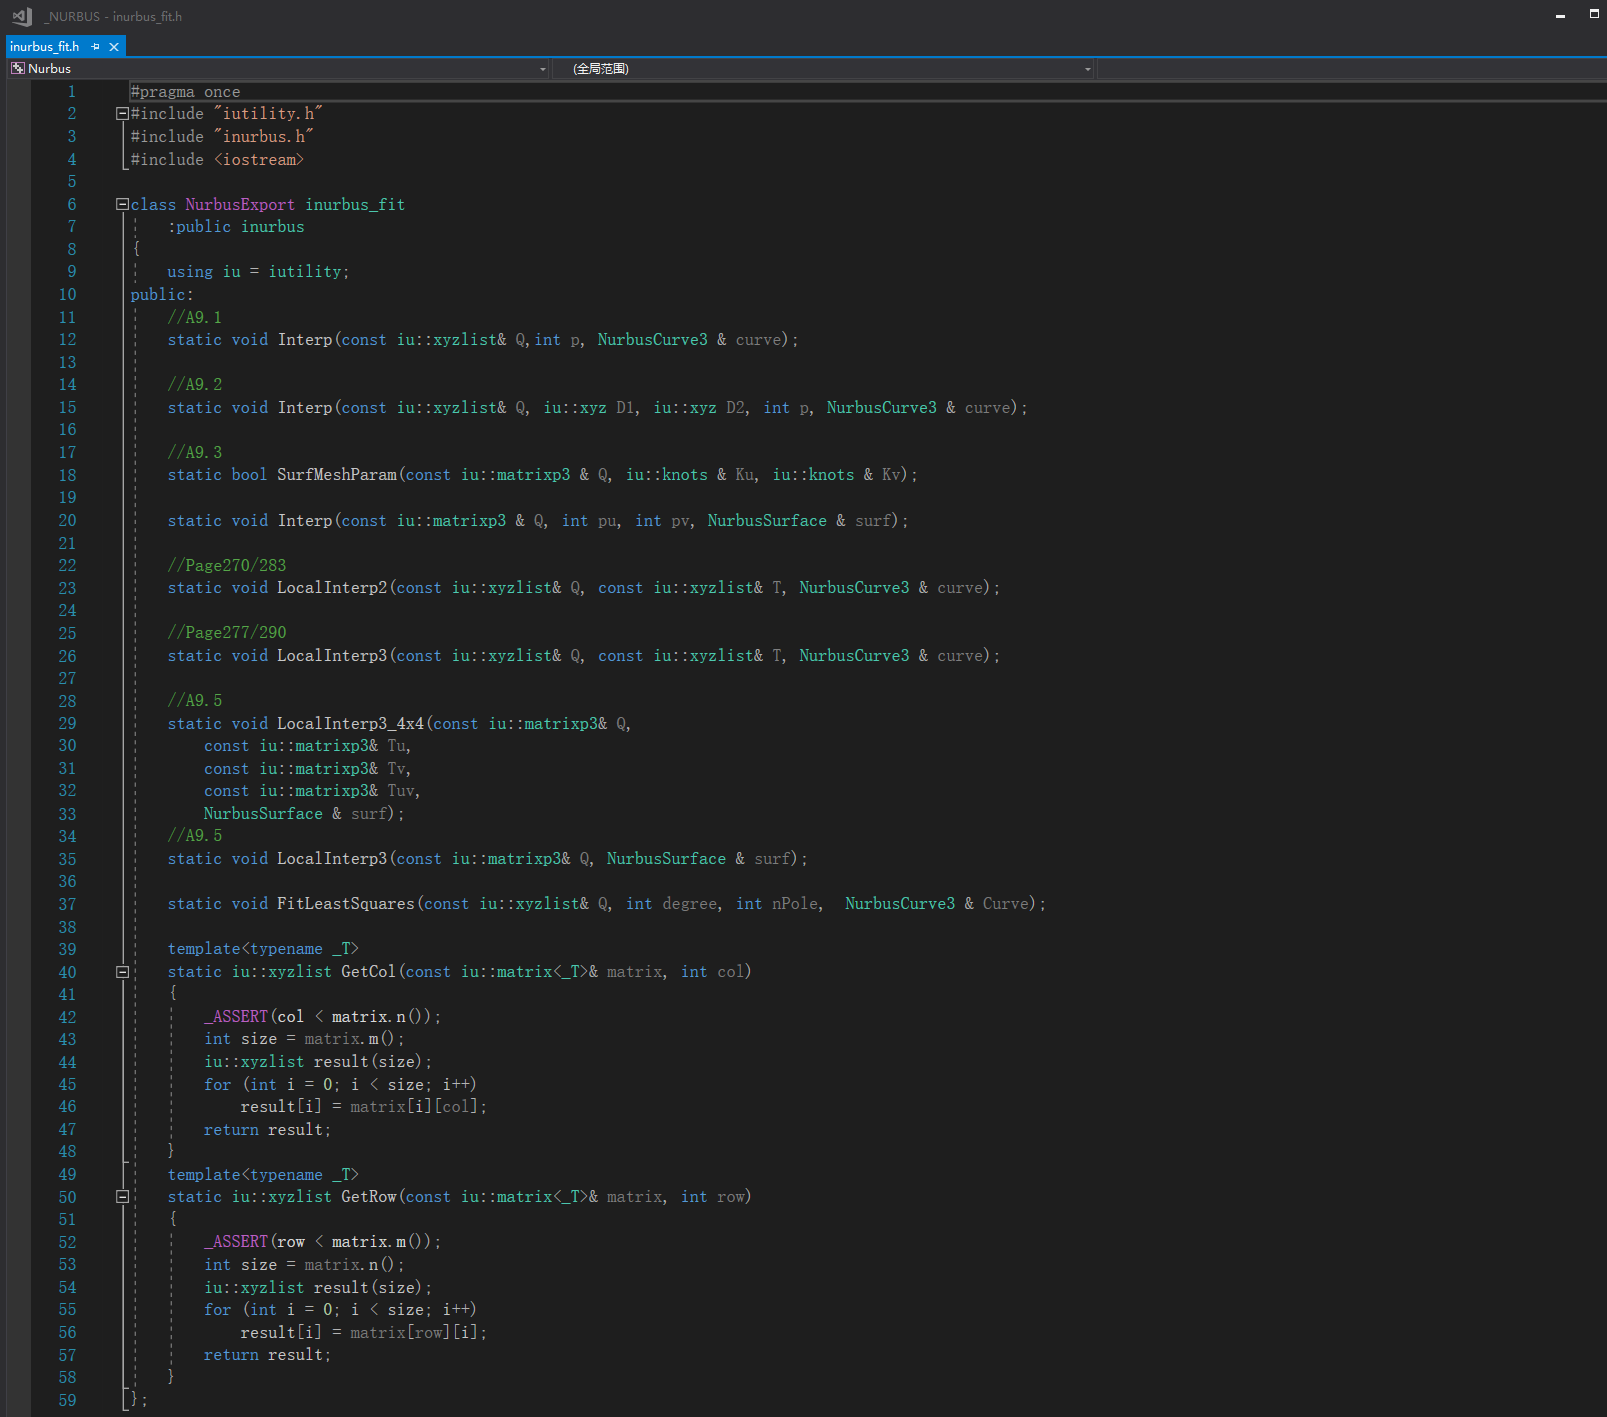Click the <iostream> include

259,160
